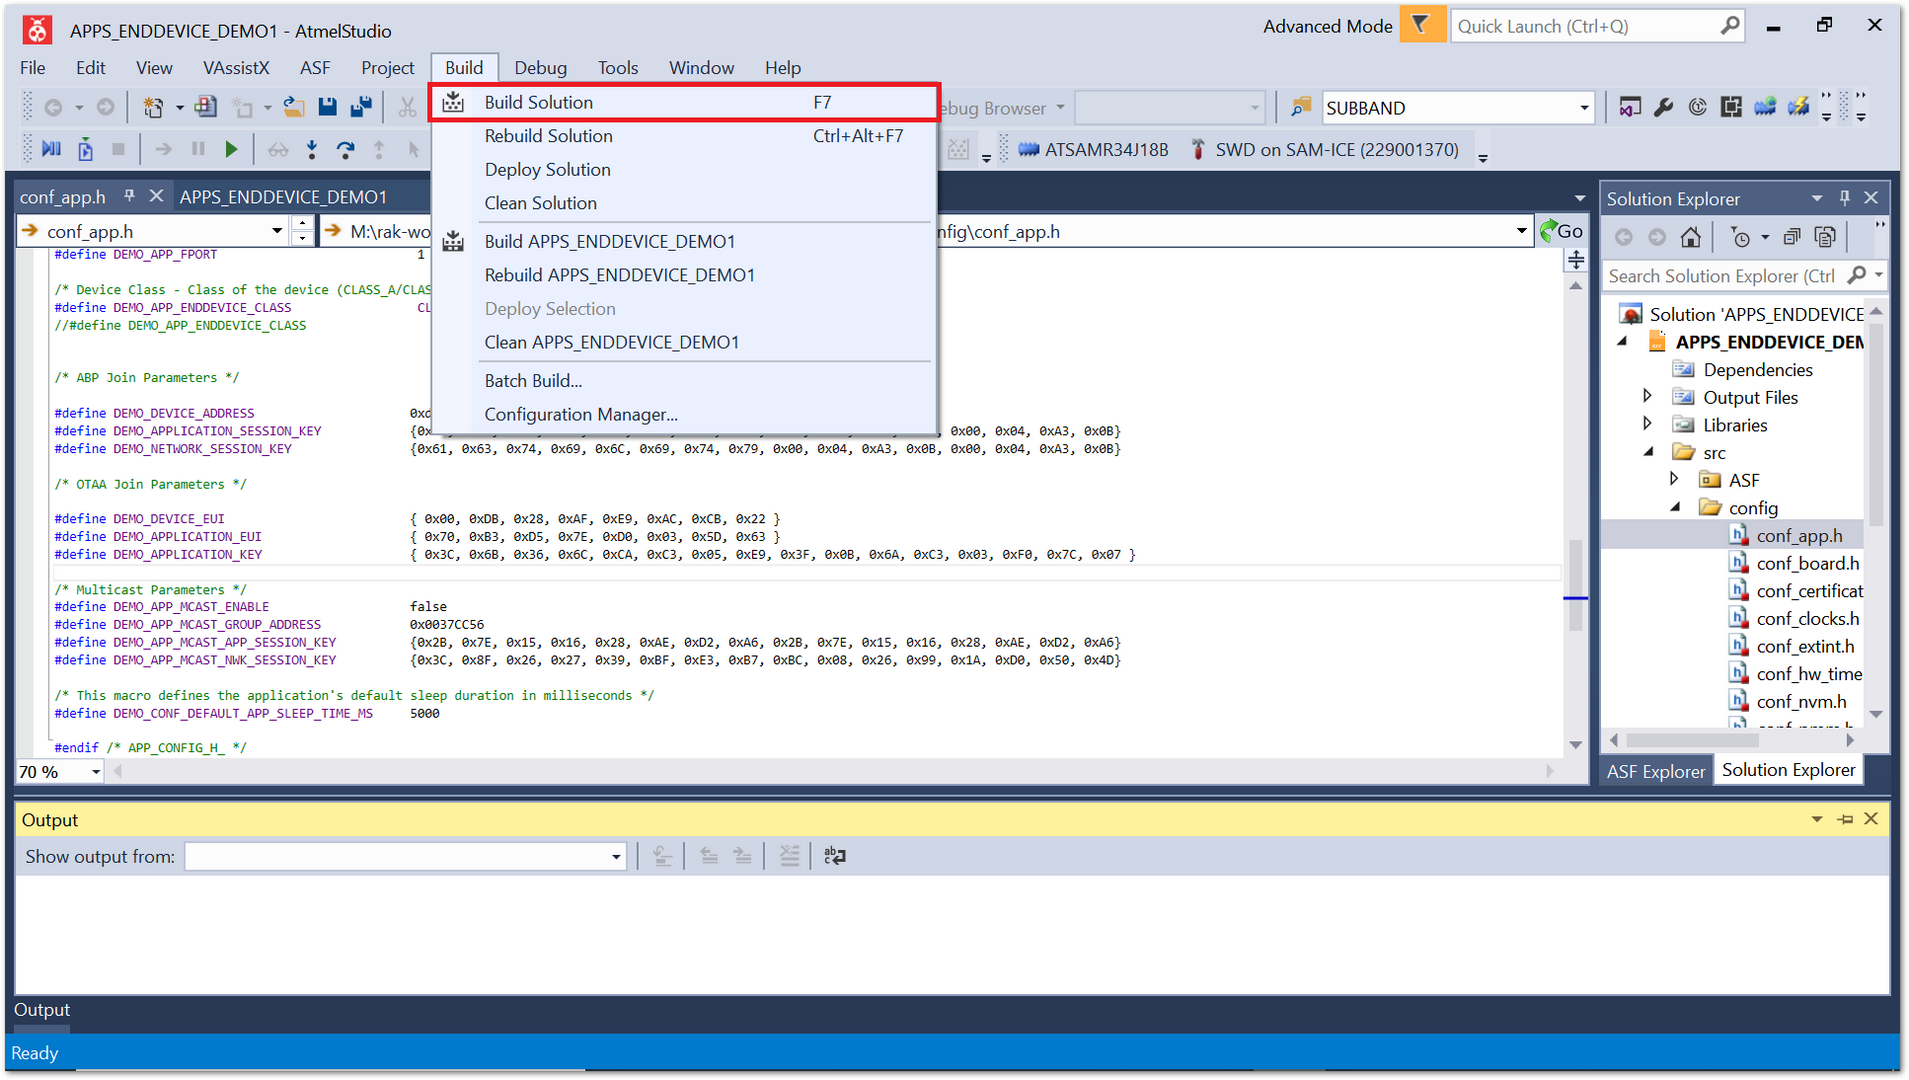Click the Collapse All icon in Solution Explorer

pyautogui.click(x=1792, y=237)
